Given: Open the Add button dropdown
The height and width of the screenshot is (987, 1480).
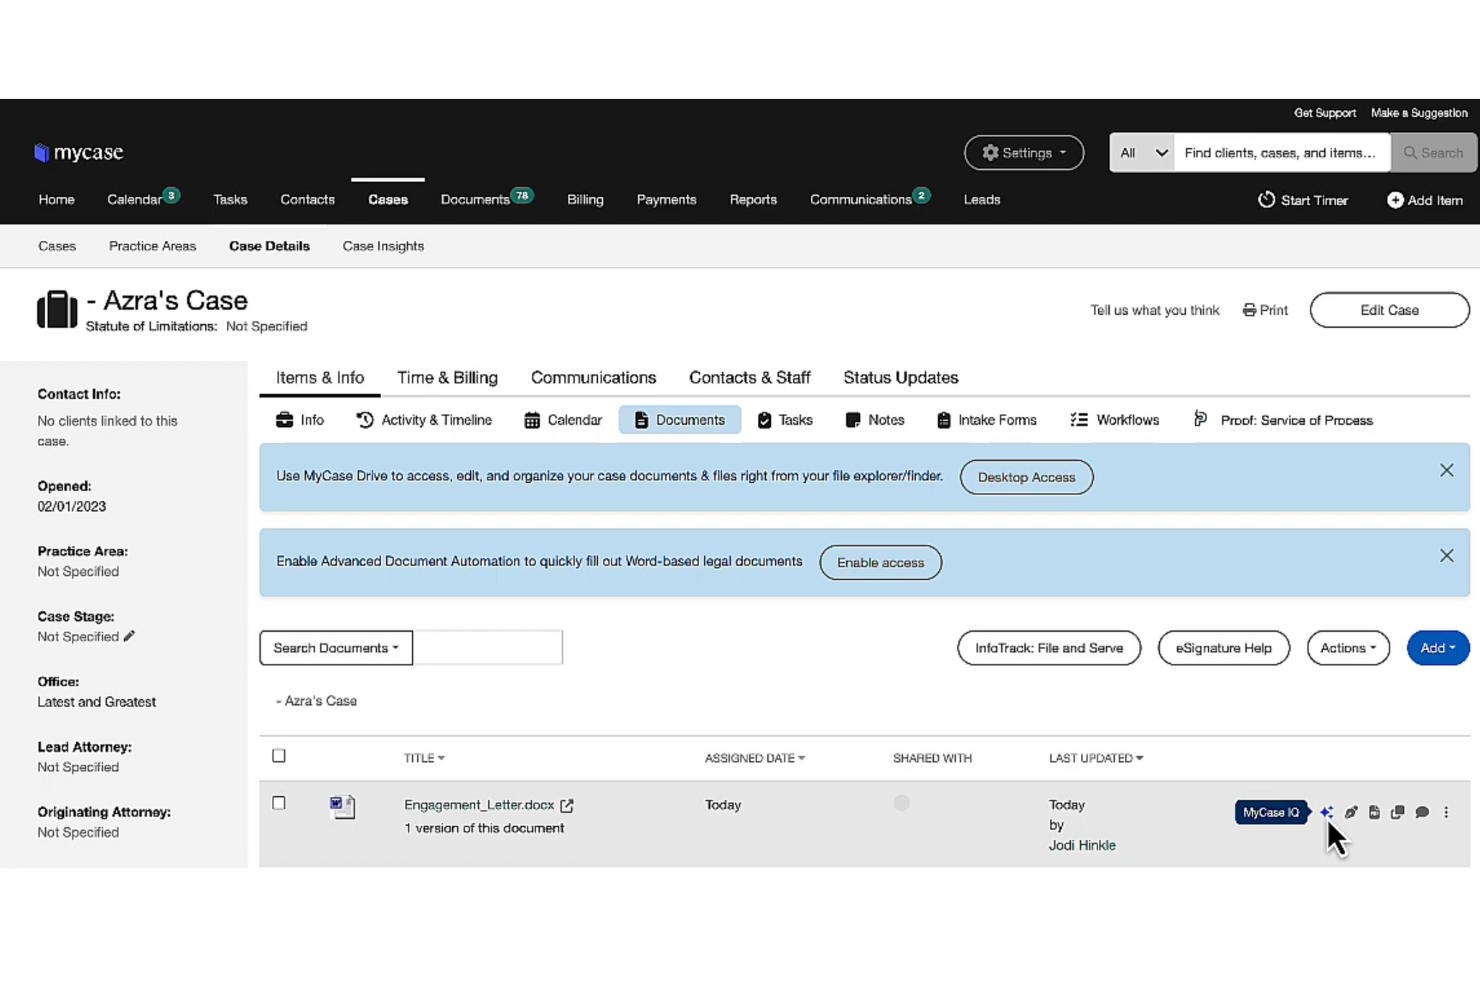Looking at the screenshot, I should pos(1437,647).
